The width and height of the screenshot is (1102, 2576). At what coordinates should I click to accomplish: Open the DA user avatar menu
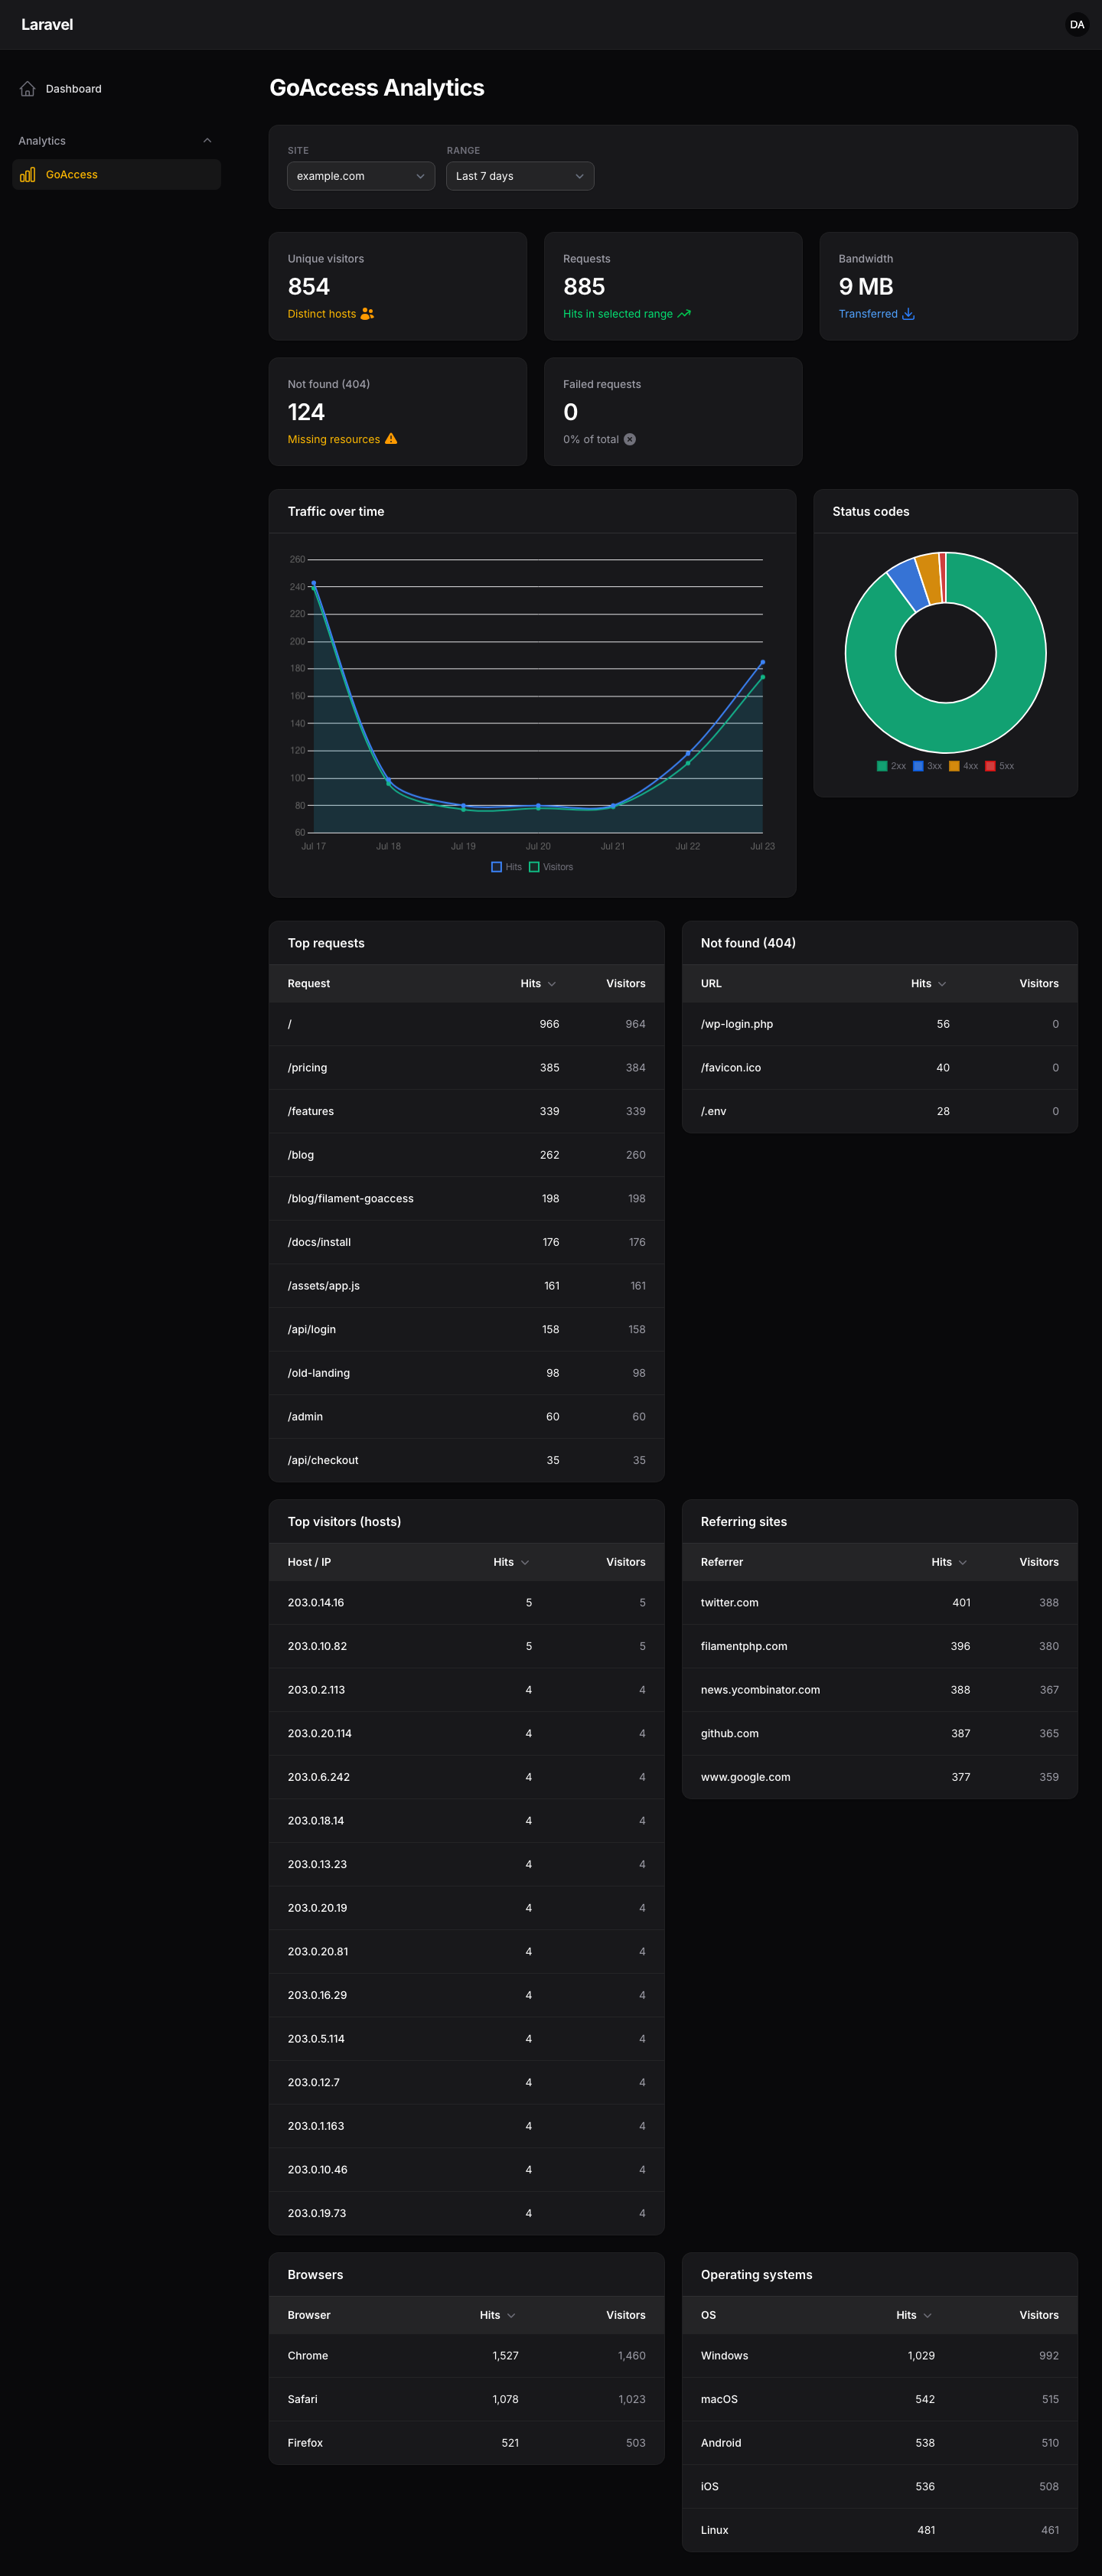pyautogui.click(x=1077, y=25)
